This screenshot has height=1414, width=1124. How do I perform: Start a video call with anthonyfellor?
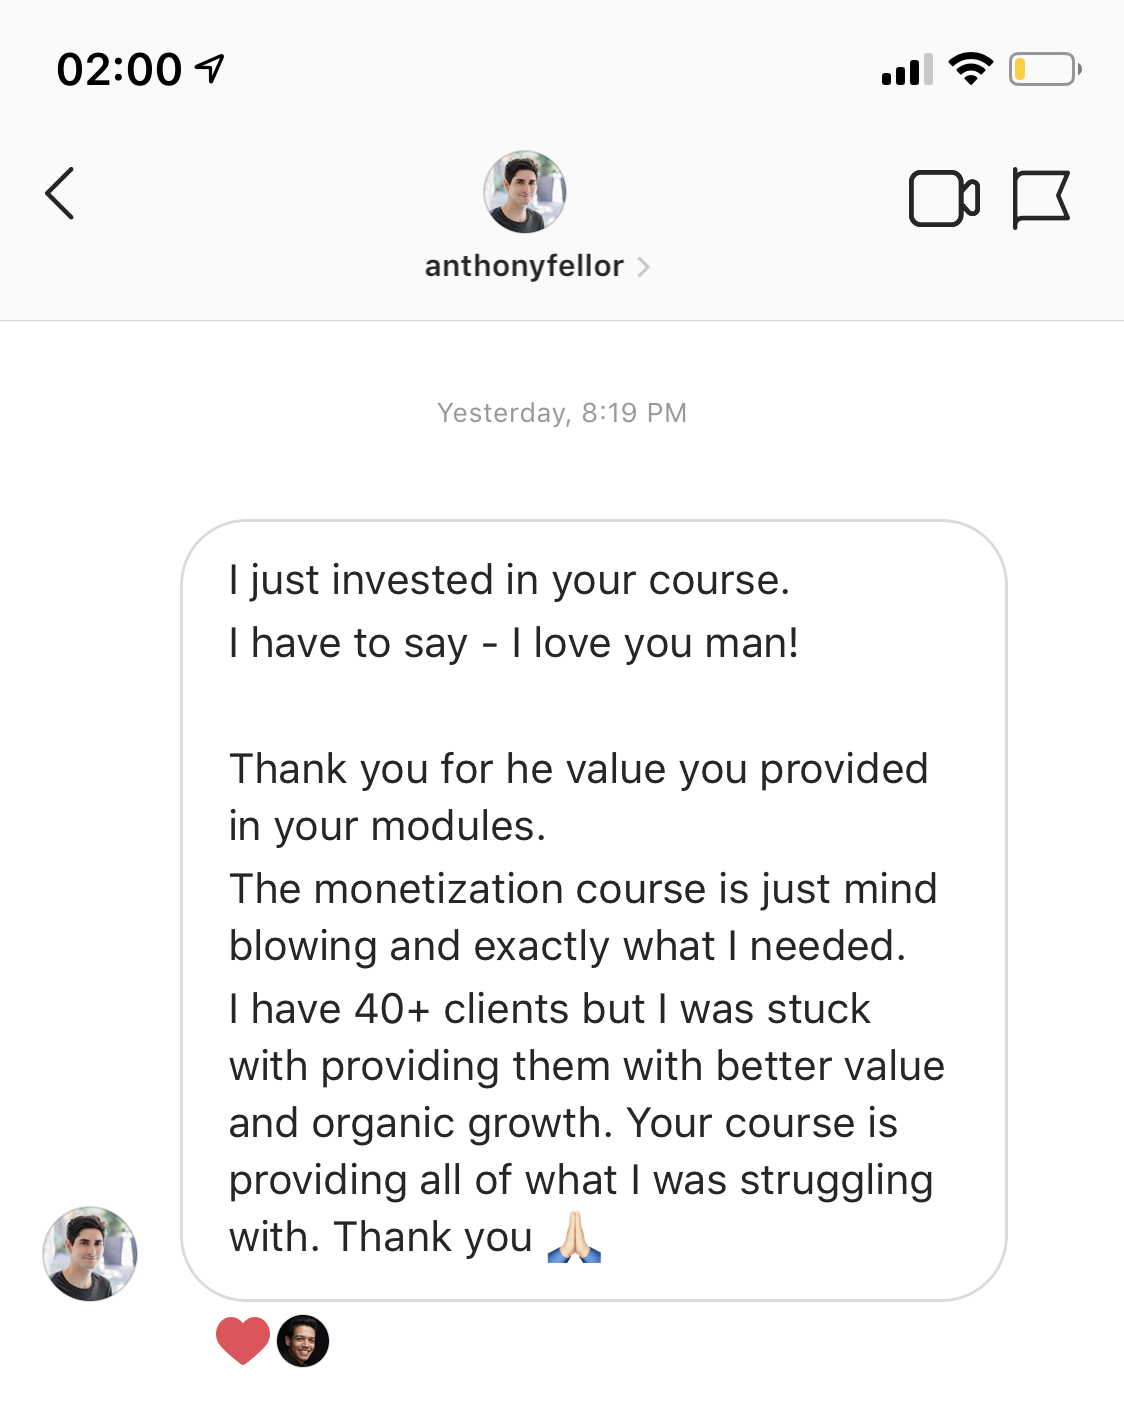[943, 199]
